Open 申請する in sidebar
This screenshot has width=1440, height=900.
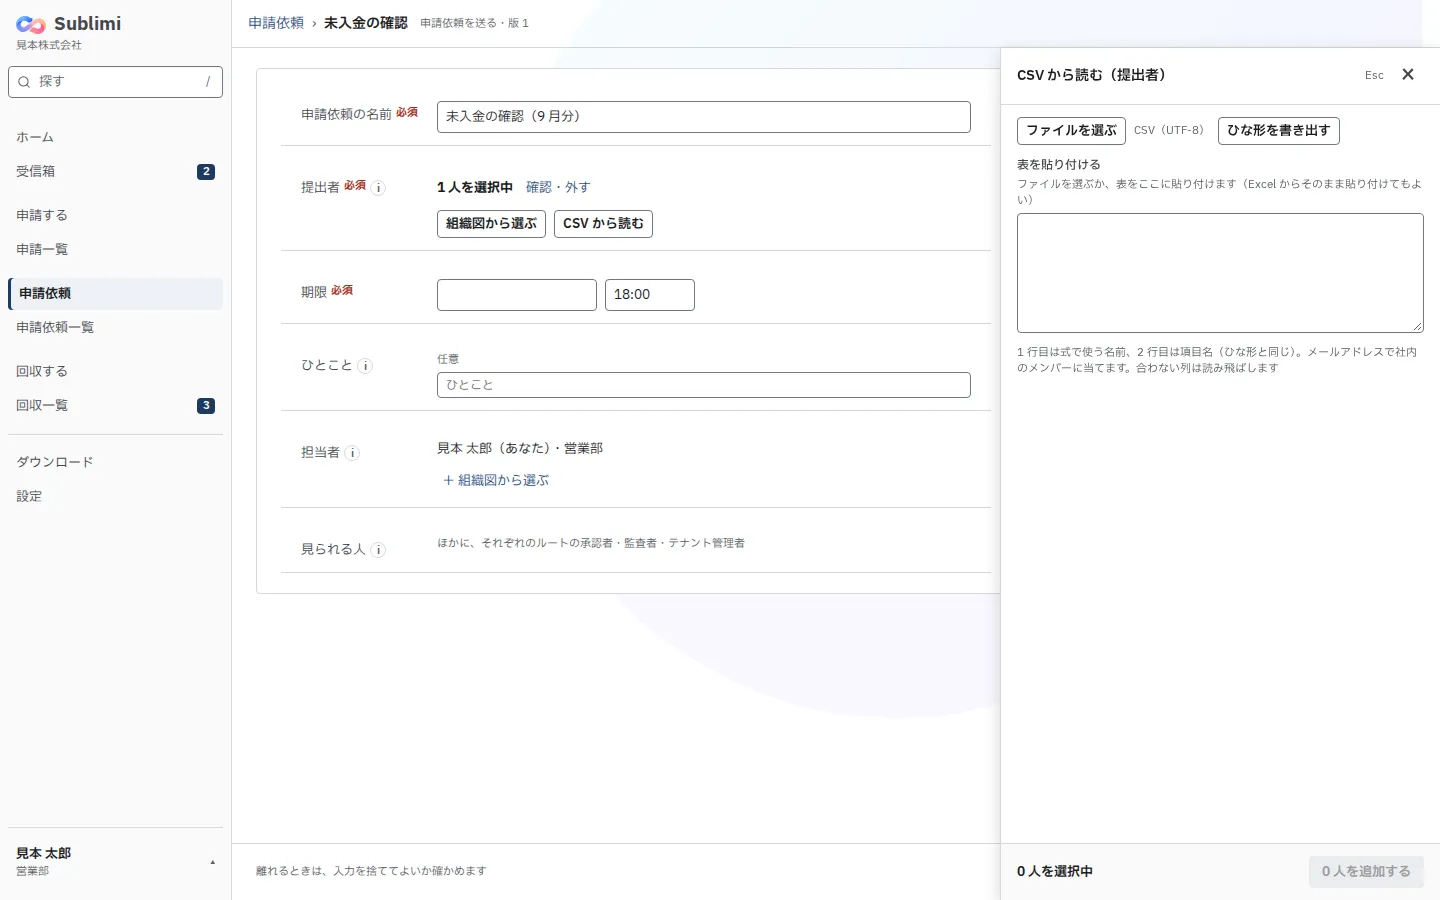coord(115,215)
